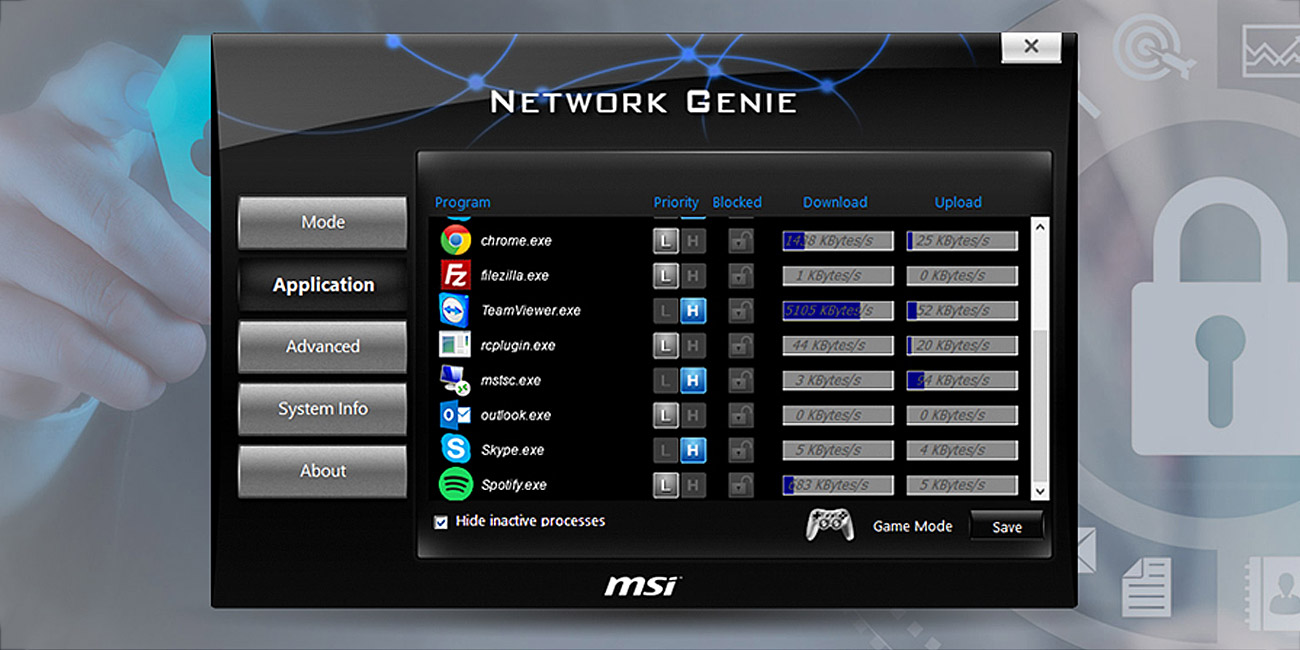The width and height of the screenshot is (1300, 650).
Task: Open the About section
Action: click(x=323, y=471)
